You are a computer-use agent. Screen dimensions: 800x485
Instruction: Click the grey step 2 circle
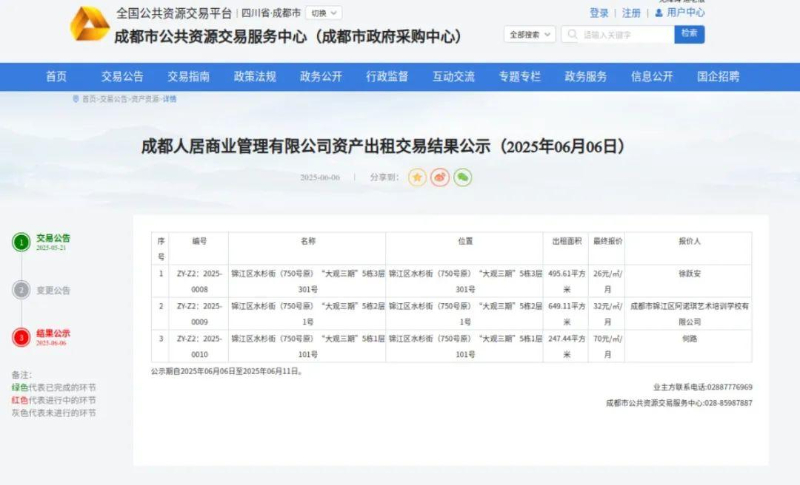21,290
